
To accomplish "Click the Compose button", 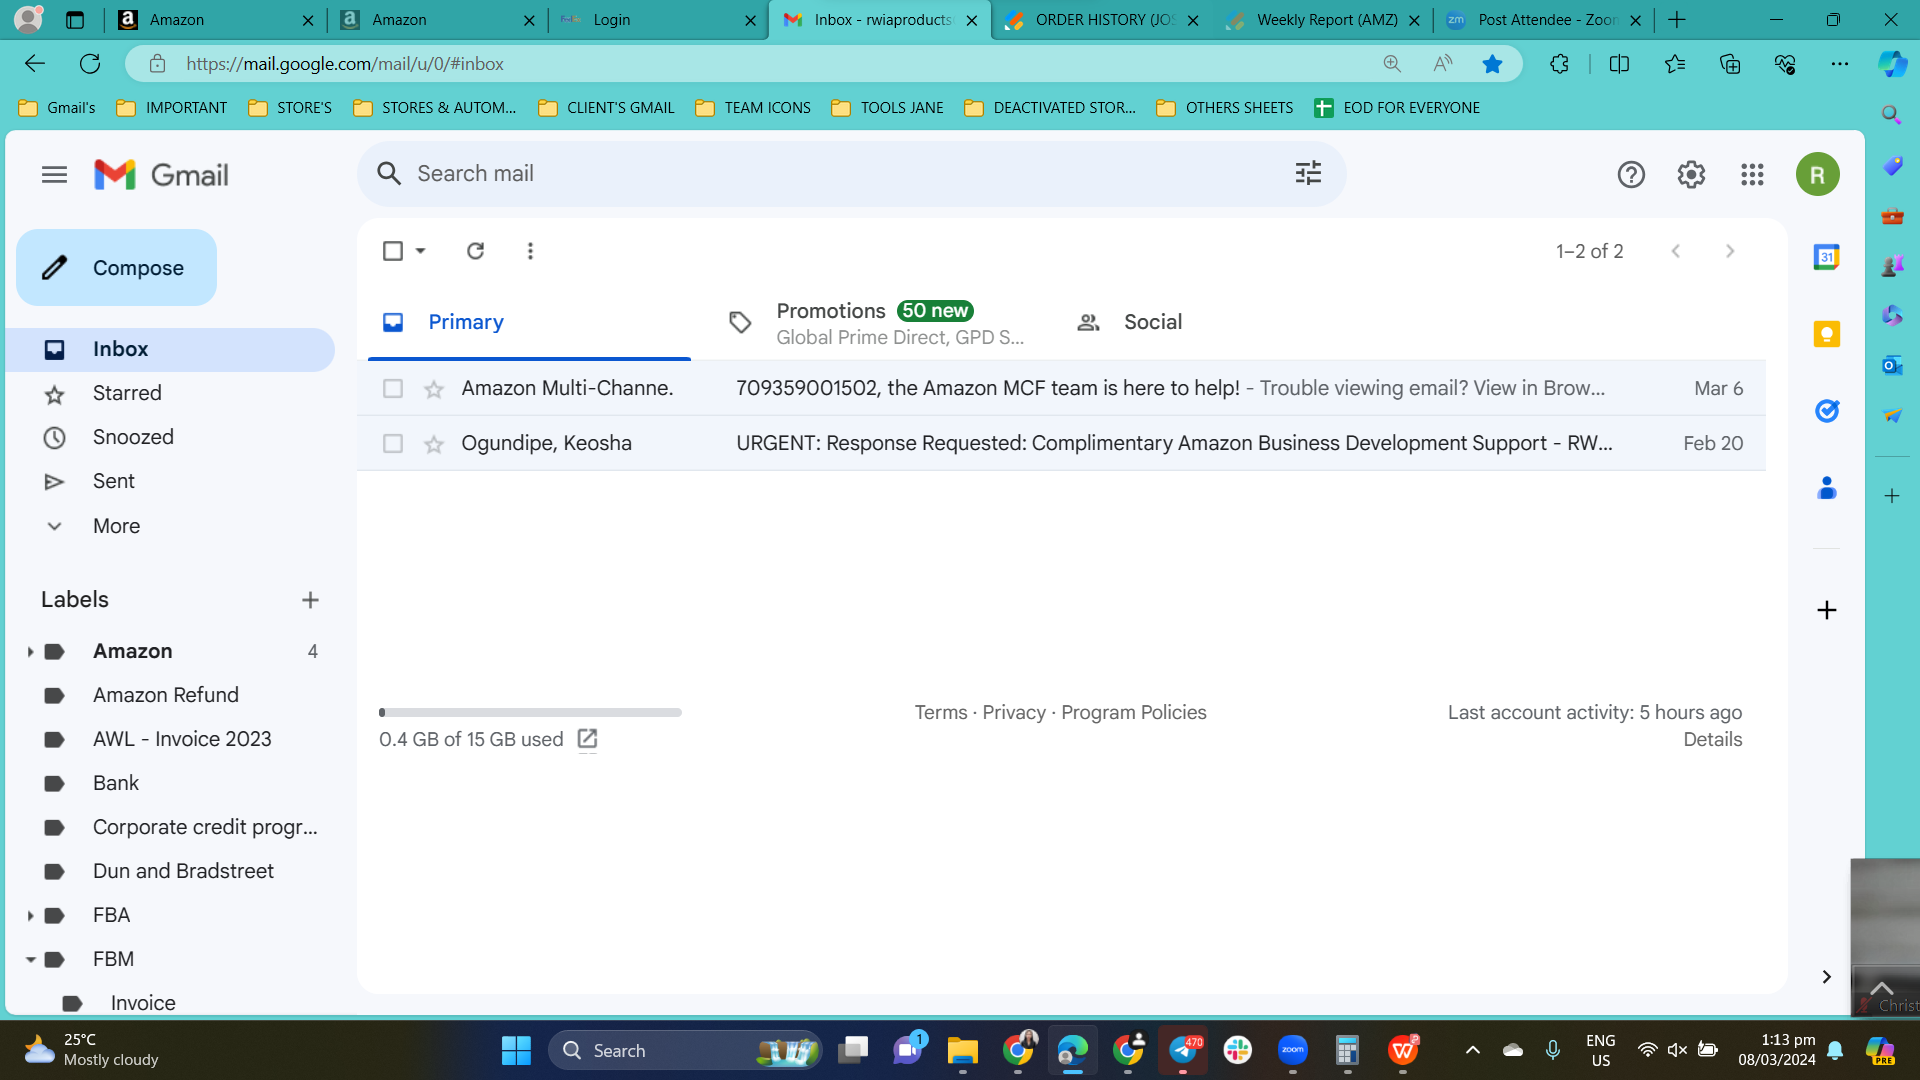I will click(x=116, y=268).
